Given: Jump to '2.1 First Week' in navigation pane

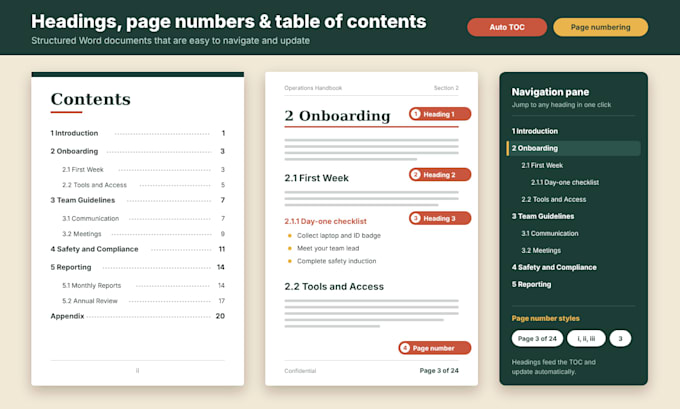Looking at the screenshot, I should [542, 165].
